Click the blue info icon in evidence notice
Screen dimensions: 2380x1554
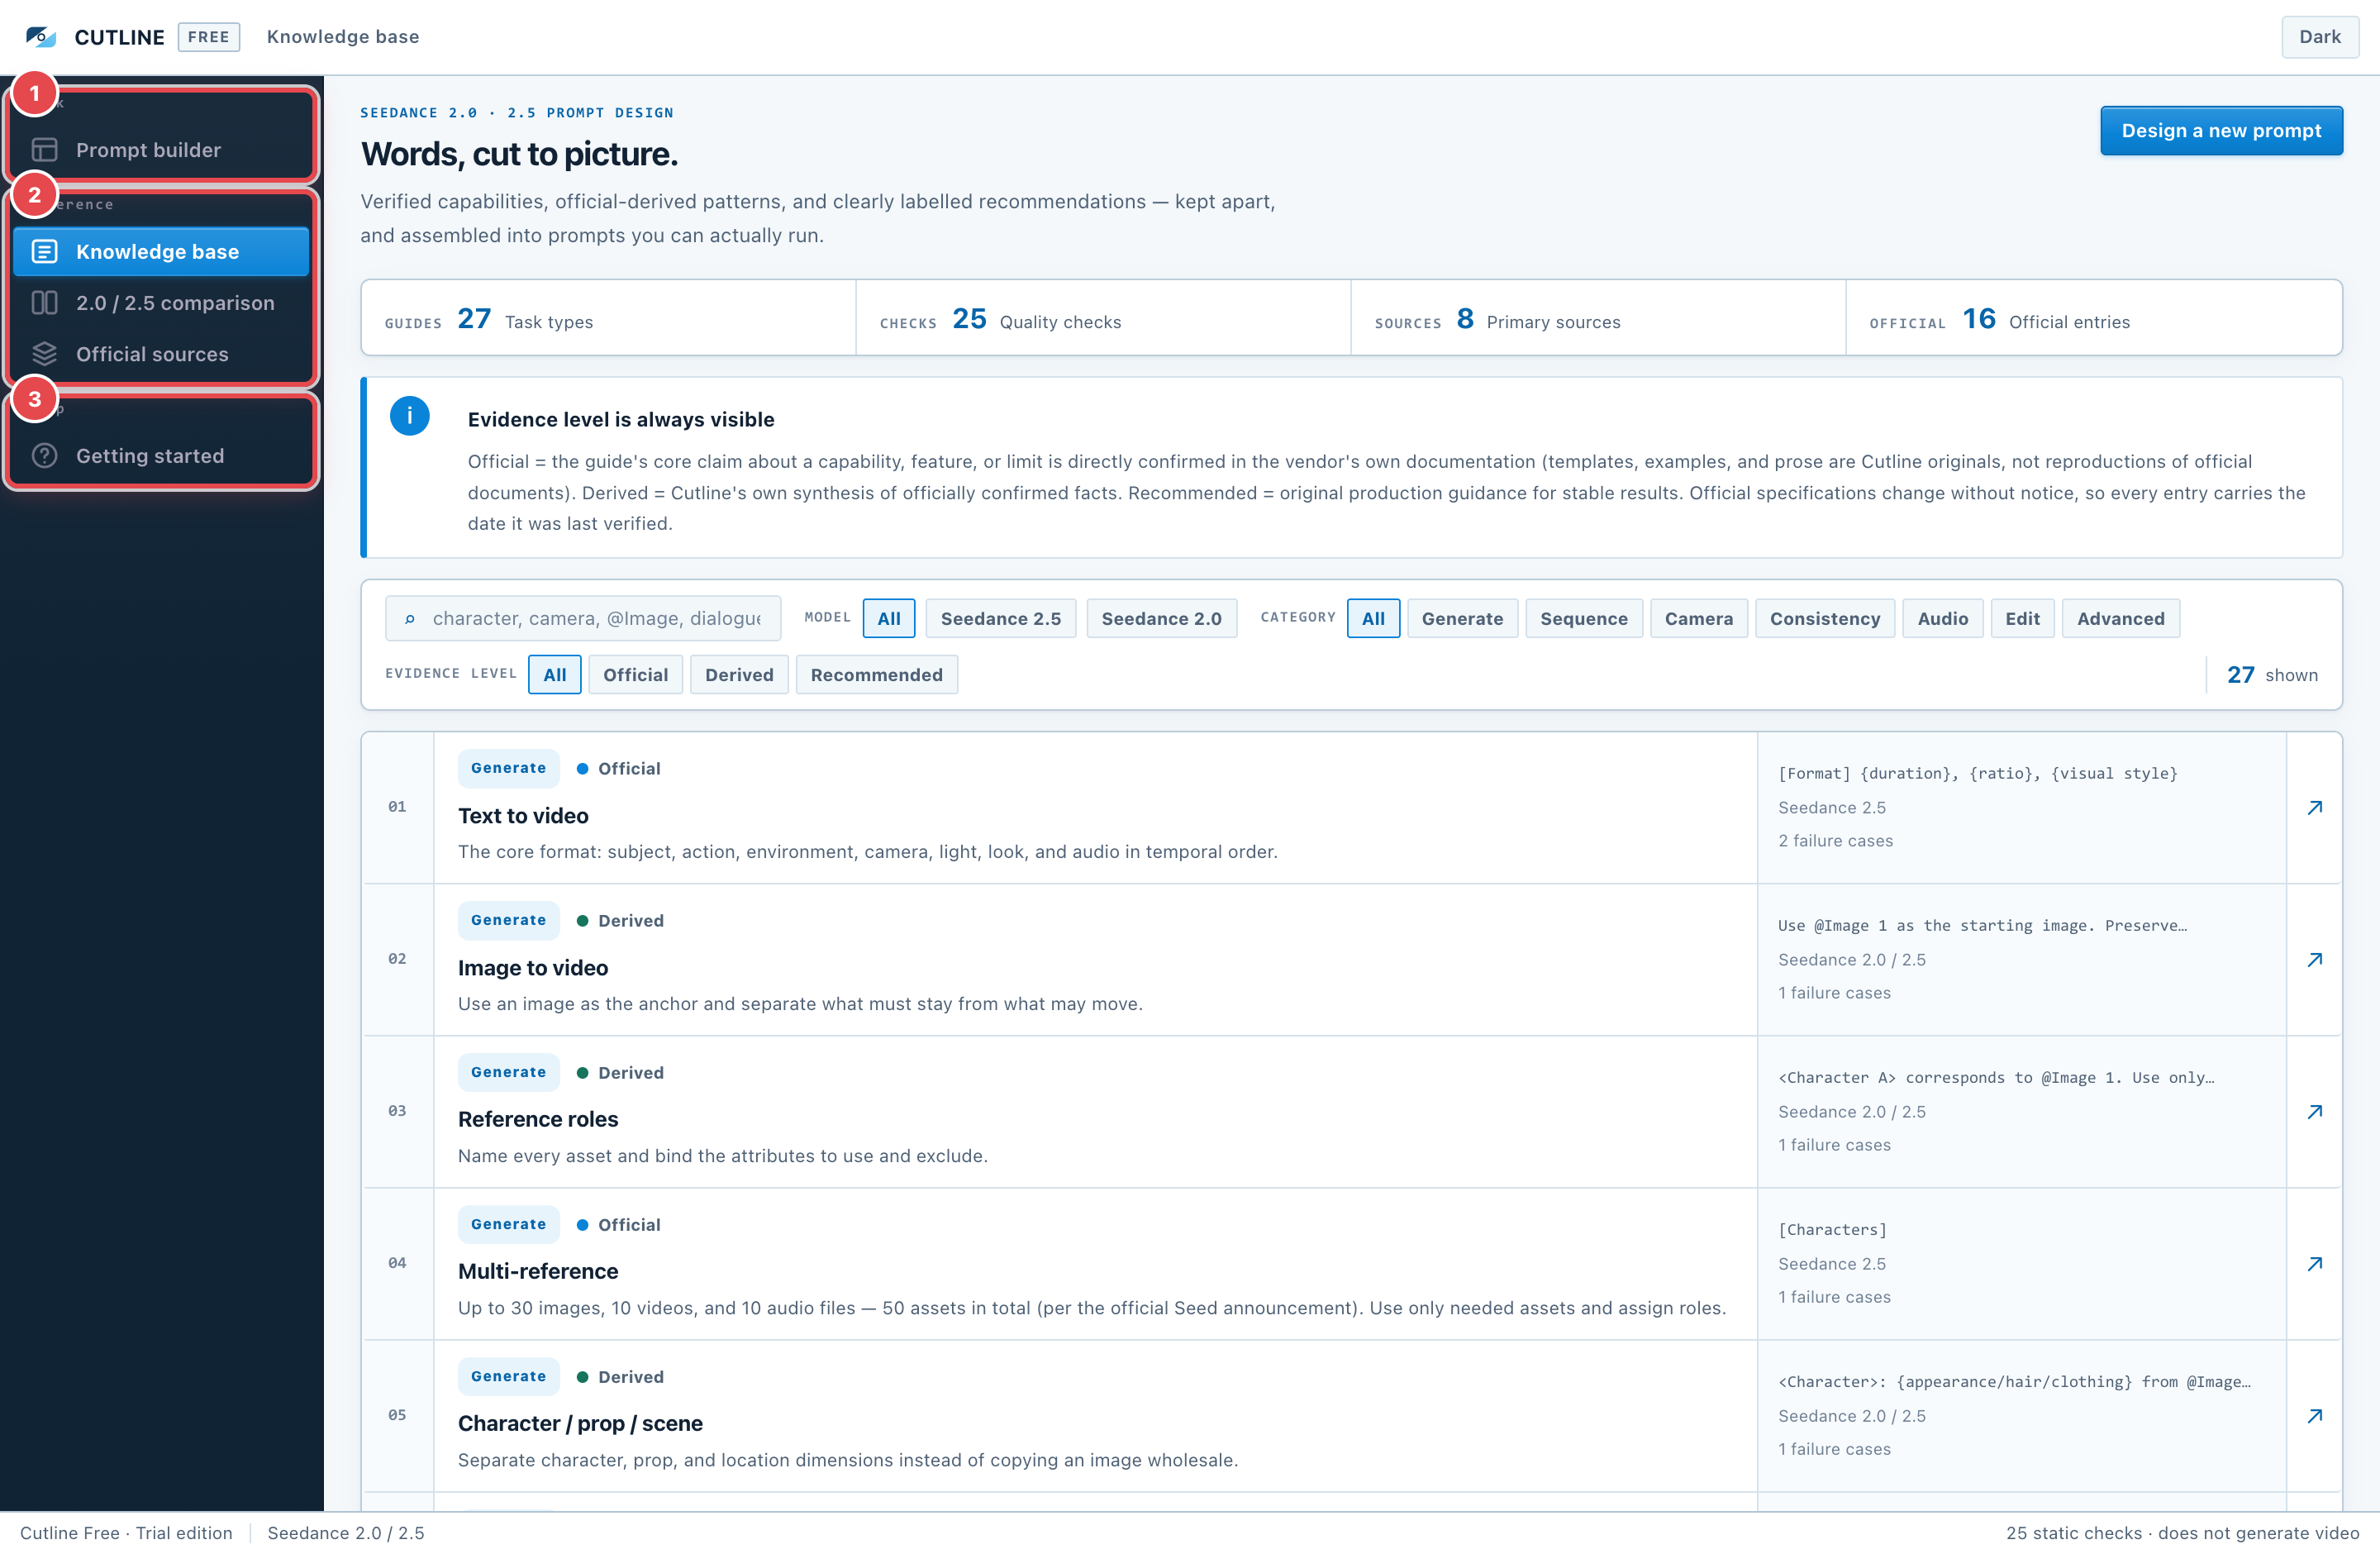coord(410,416)
